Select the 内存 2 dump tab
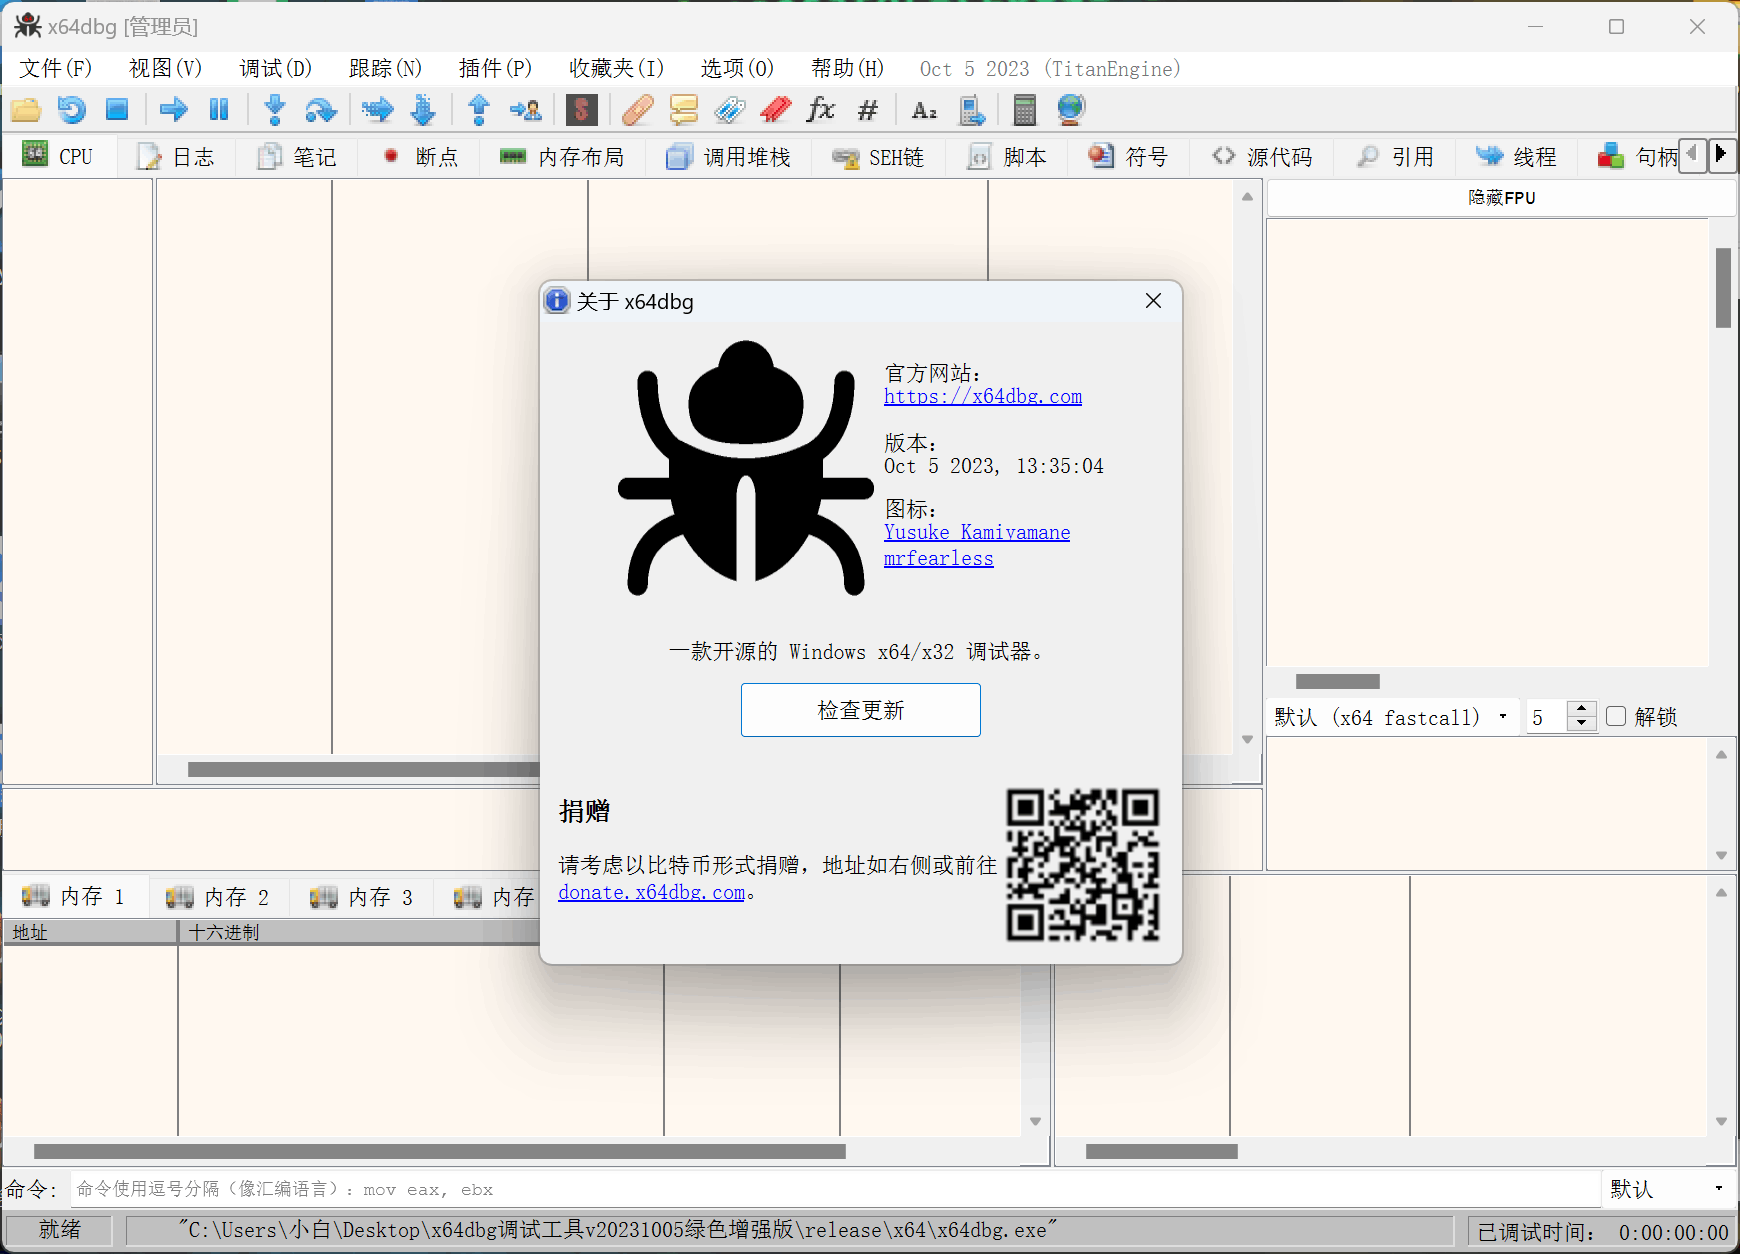The width and height of the screenshot is (1740, 1254). (x=218, y=897)
